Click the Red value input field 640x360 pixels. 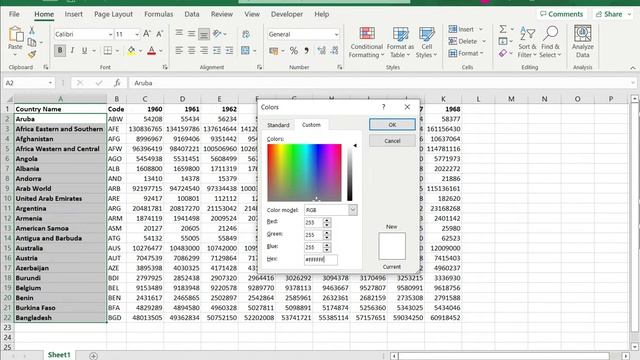pyautogui.click(x=313, y=222)
